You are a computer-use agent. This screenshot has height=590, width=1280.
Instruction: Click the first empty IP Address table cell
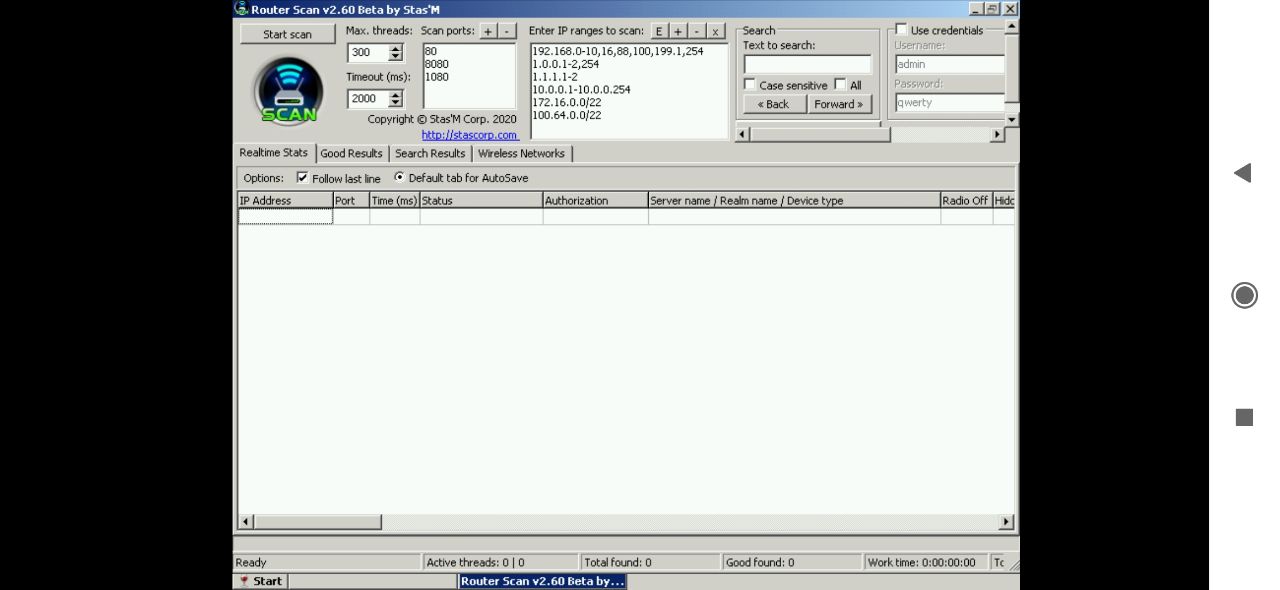pyautogui.click(x=285, y=216)
